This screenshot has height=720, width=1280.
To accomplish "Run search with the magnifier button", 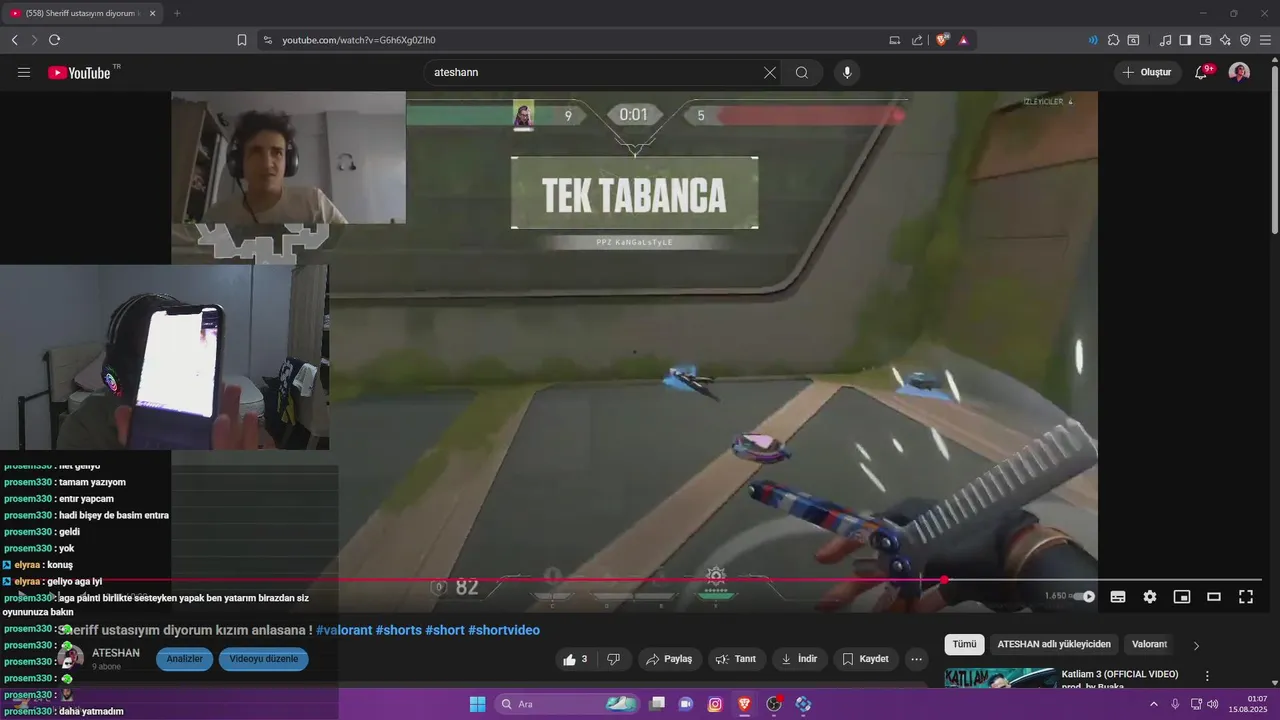I will (802, 72).
